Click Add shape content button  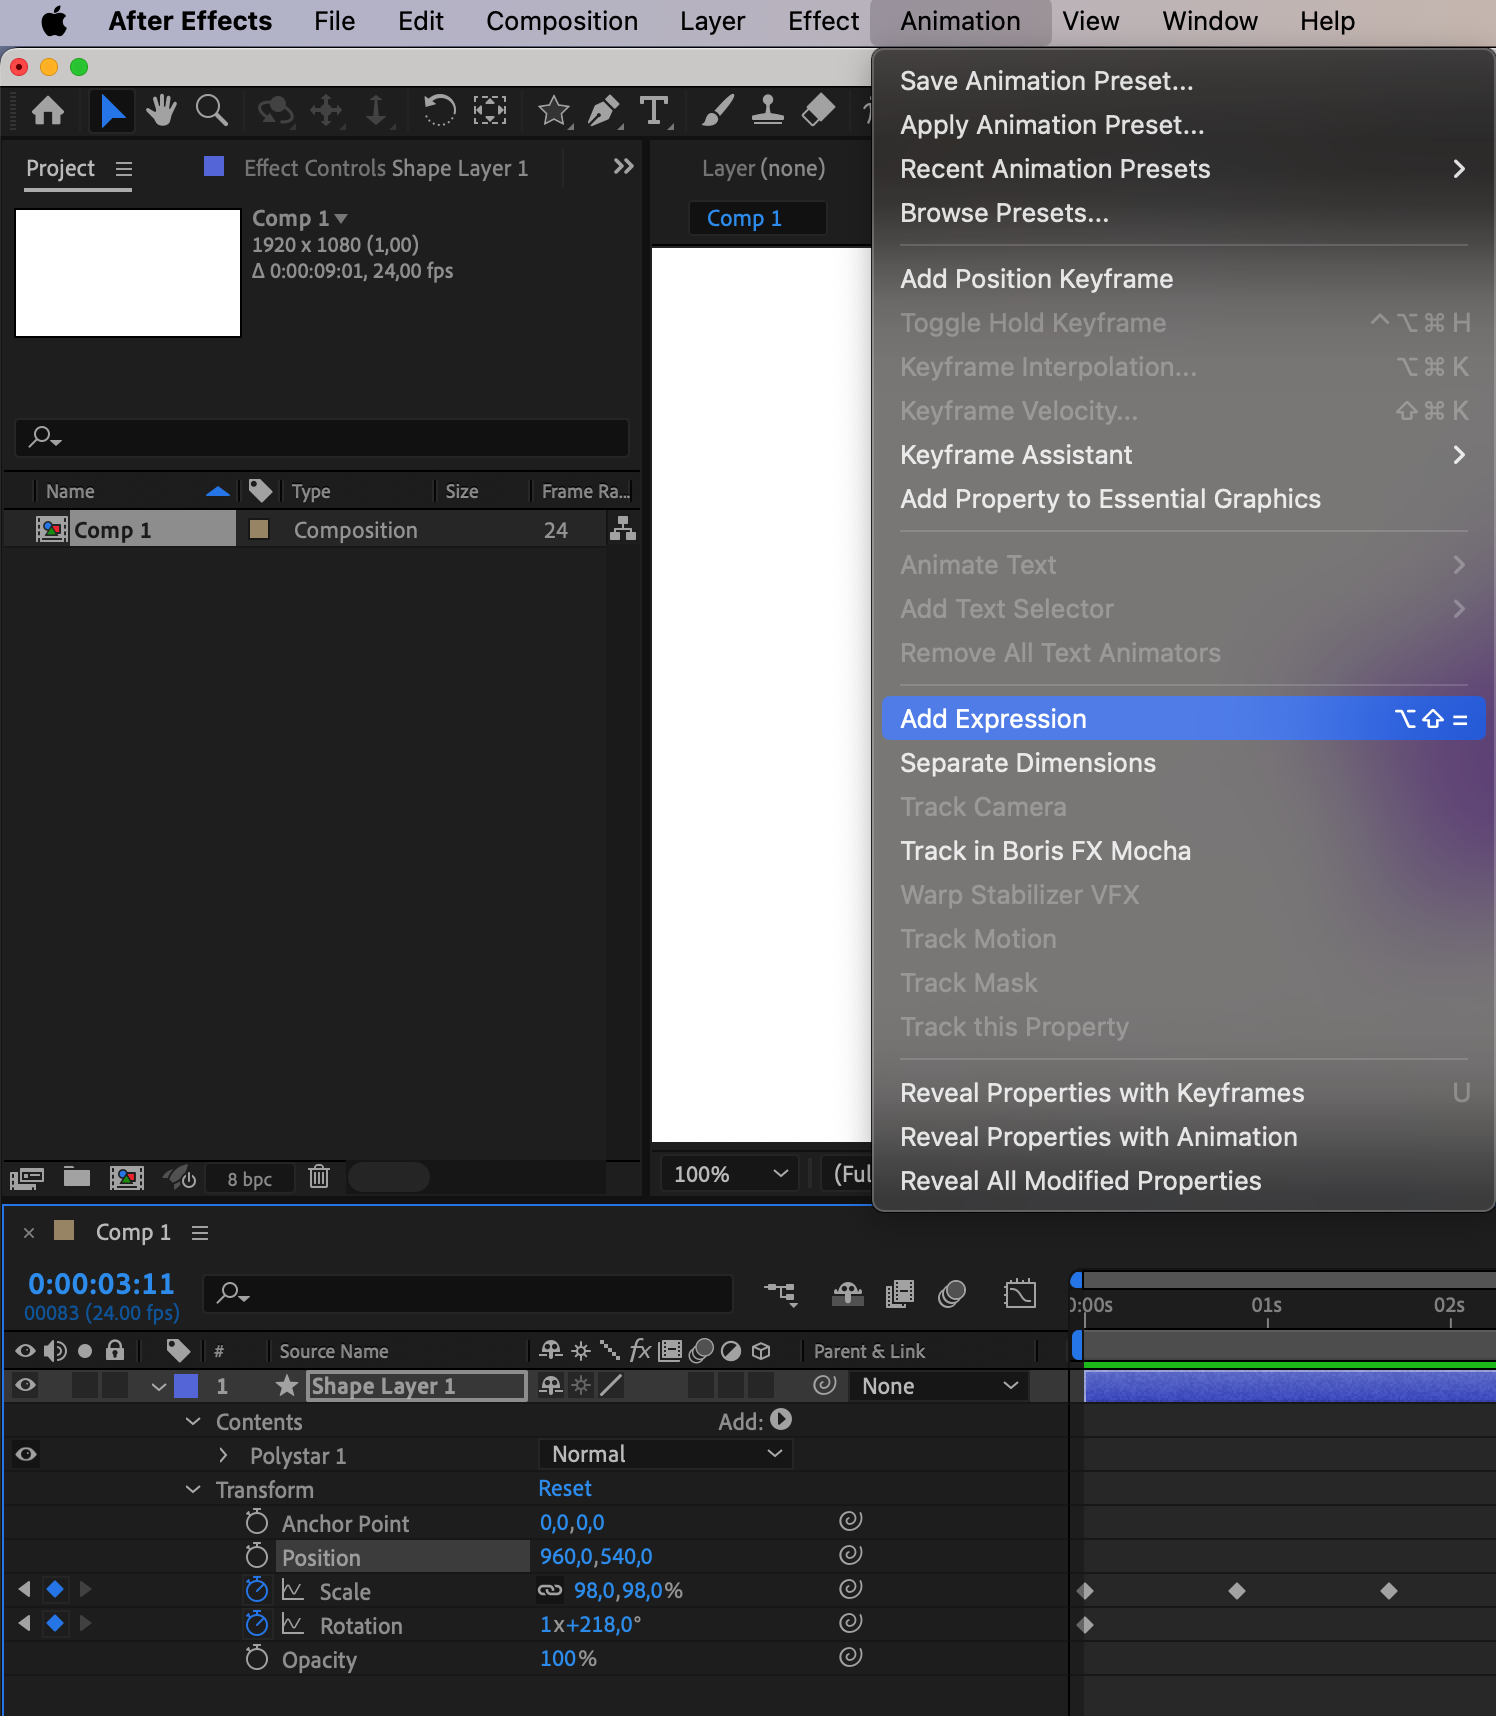coord(782,1420)
